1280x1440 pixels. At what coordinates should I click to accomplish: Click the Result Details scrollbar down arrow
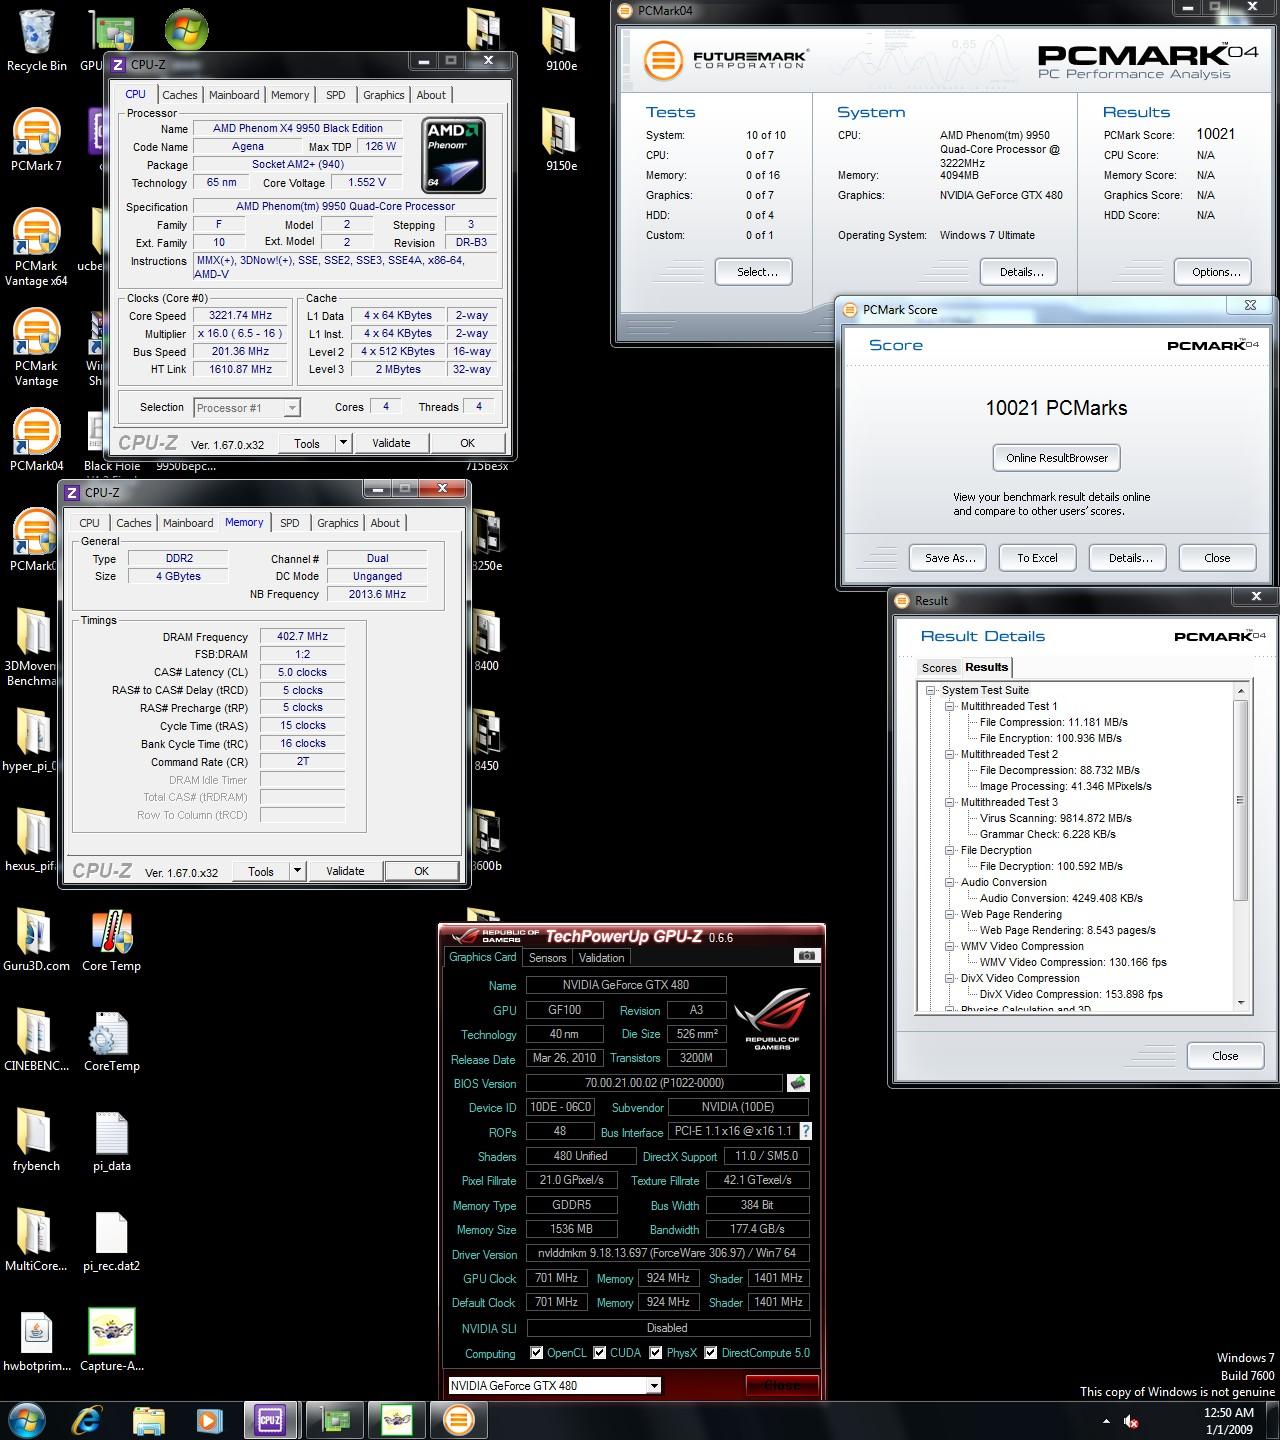click(1241, 1003)
